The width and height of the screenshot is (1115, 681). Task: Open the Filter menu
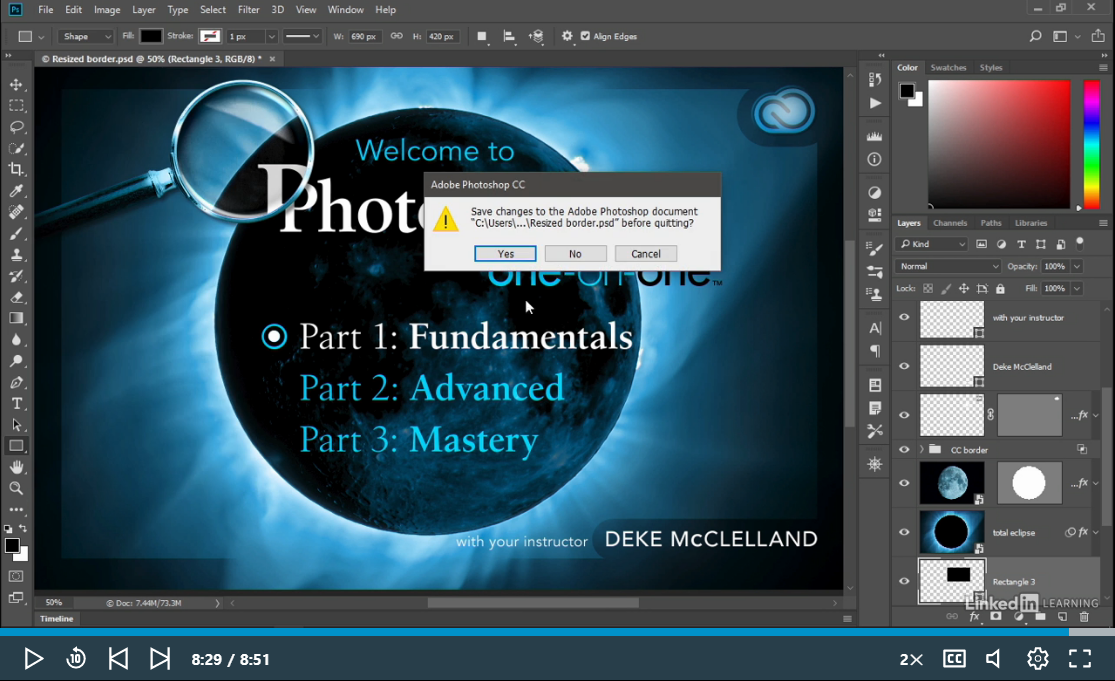click(x=248, y=10)
